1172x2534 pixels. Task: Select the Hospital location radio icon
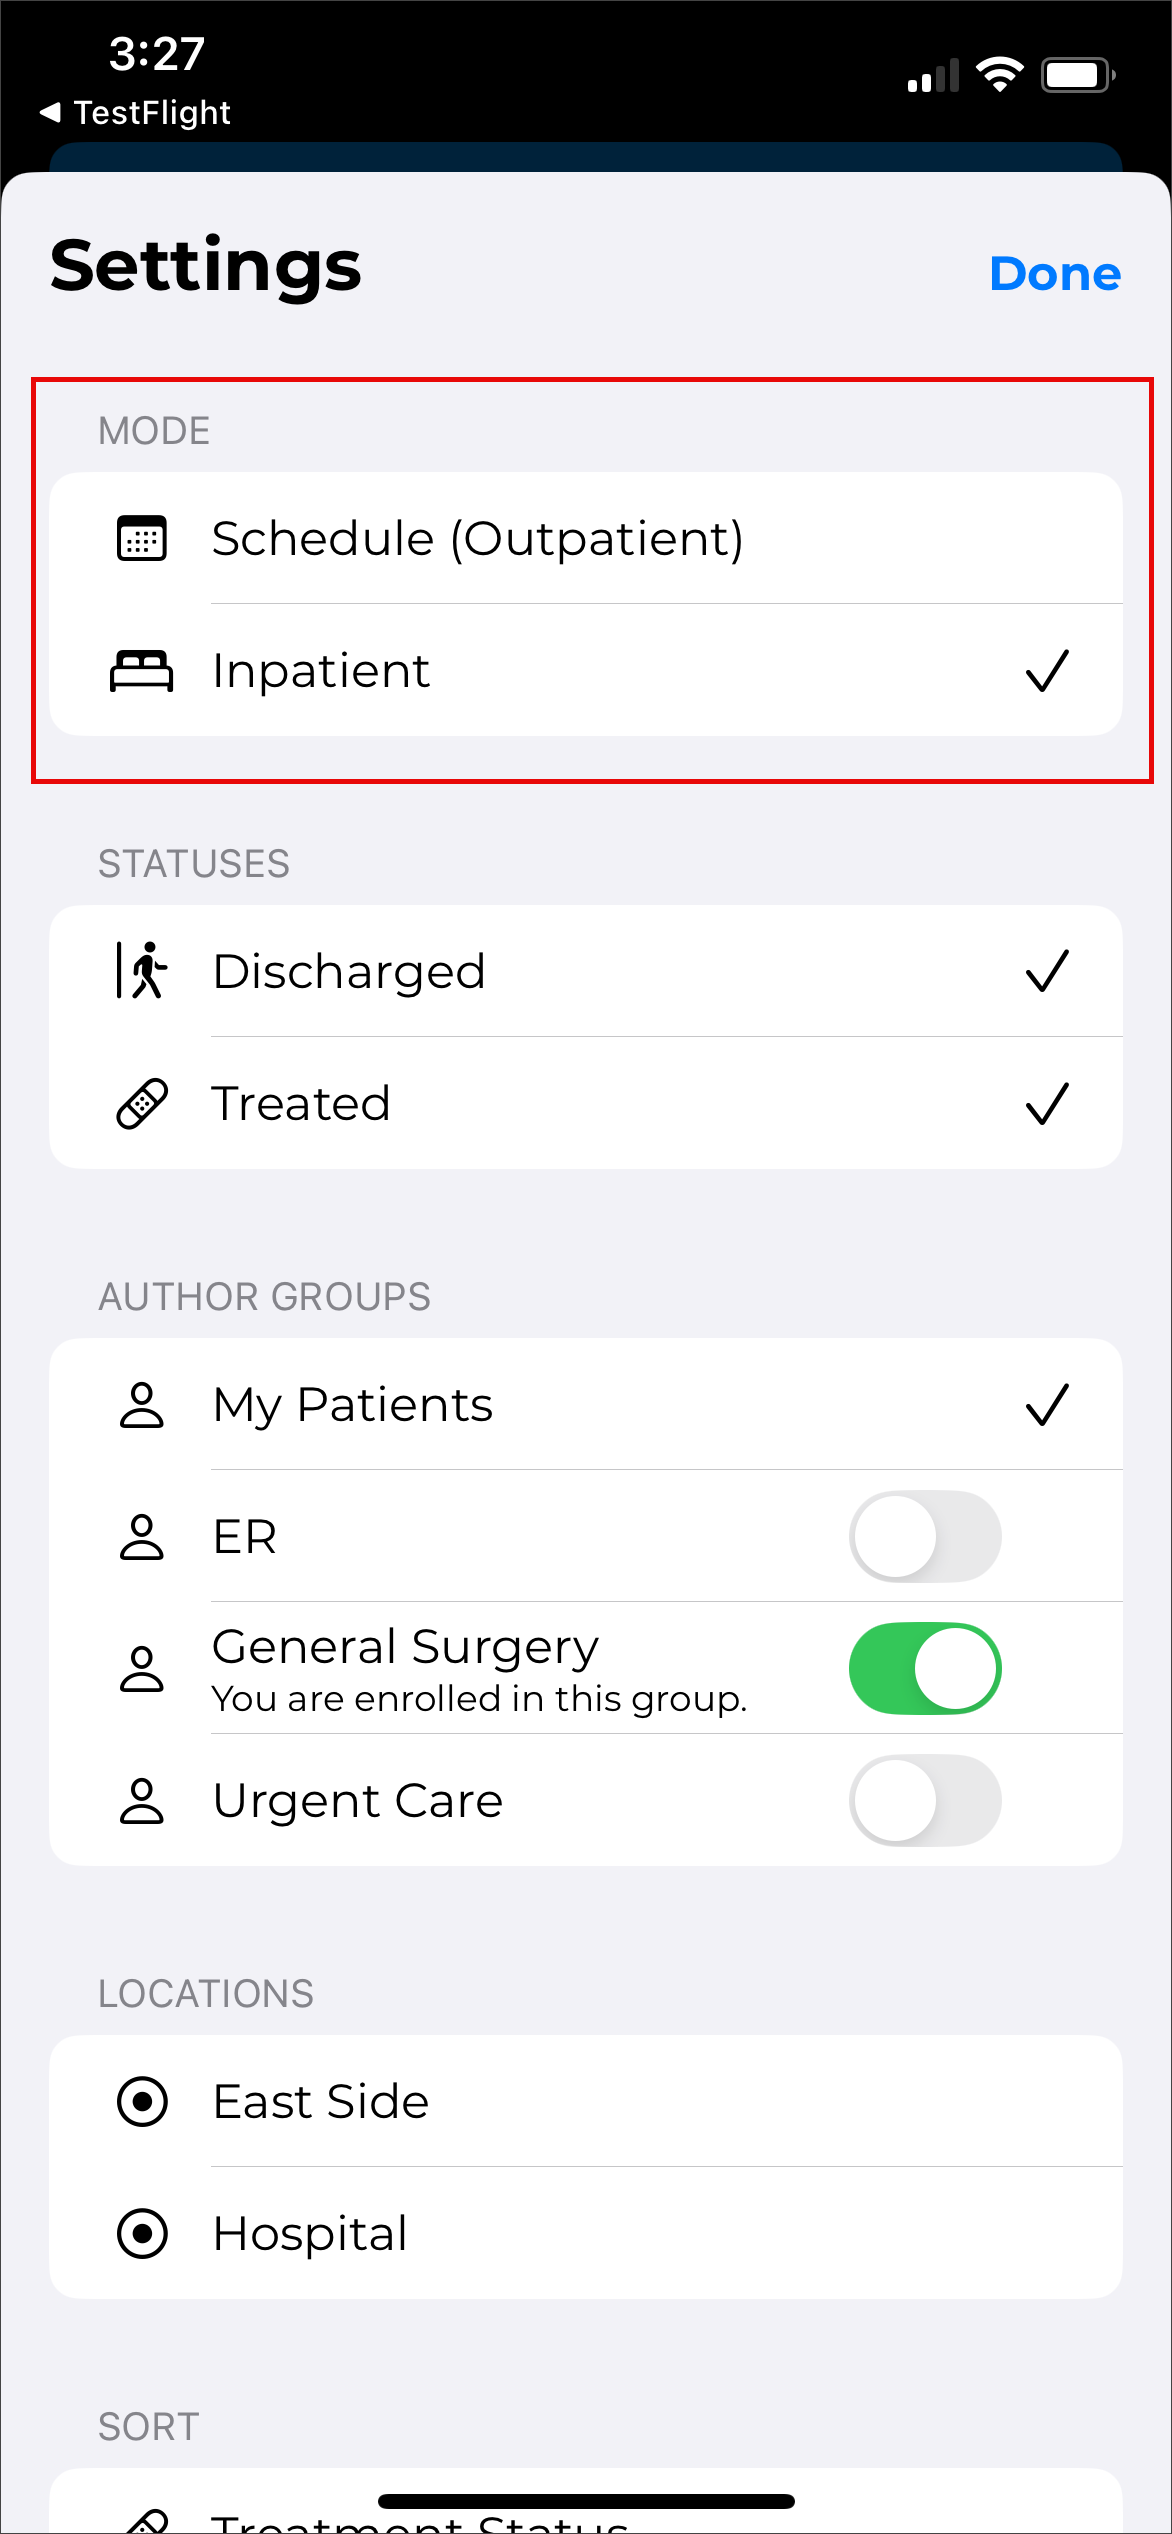142,2233
